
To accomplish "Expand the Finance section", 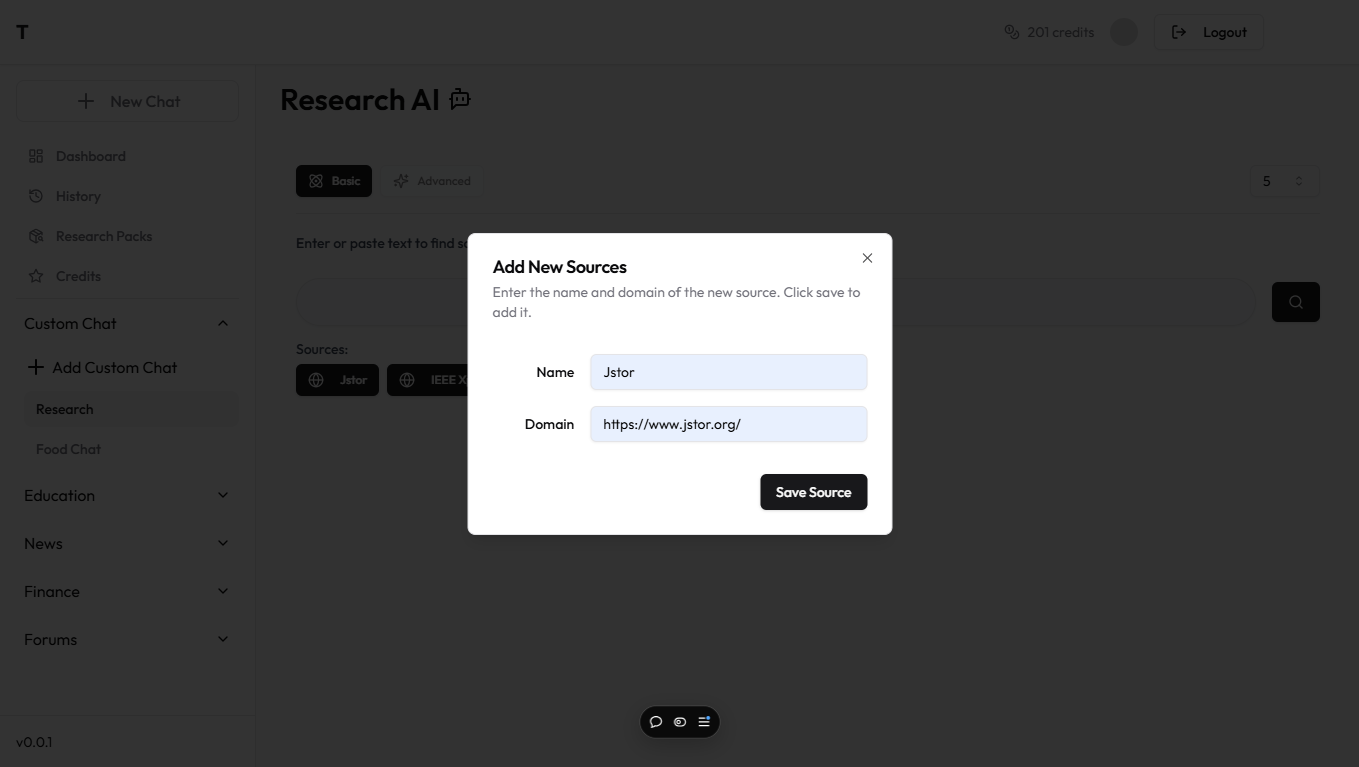I will (x=128, y=591).
